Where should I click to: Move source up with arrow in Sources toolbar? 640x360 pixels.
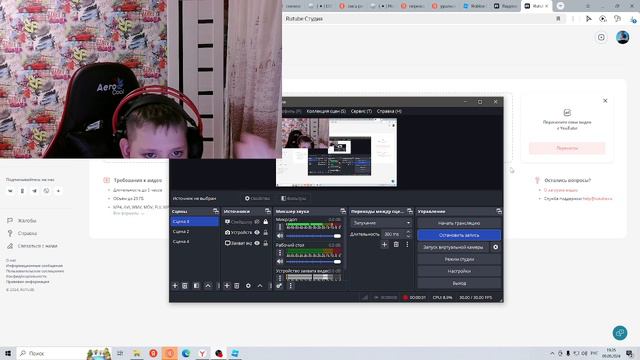pyautogui.click(x=260, y=286)
